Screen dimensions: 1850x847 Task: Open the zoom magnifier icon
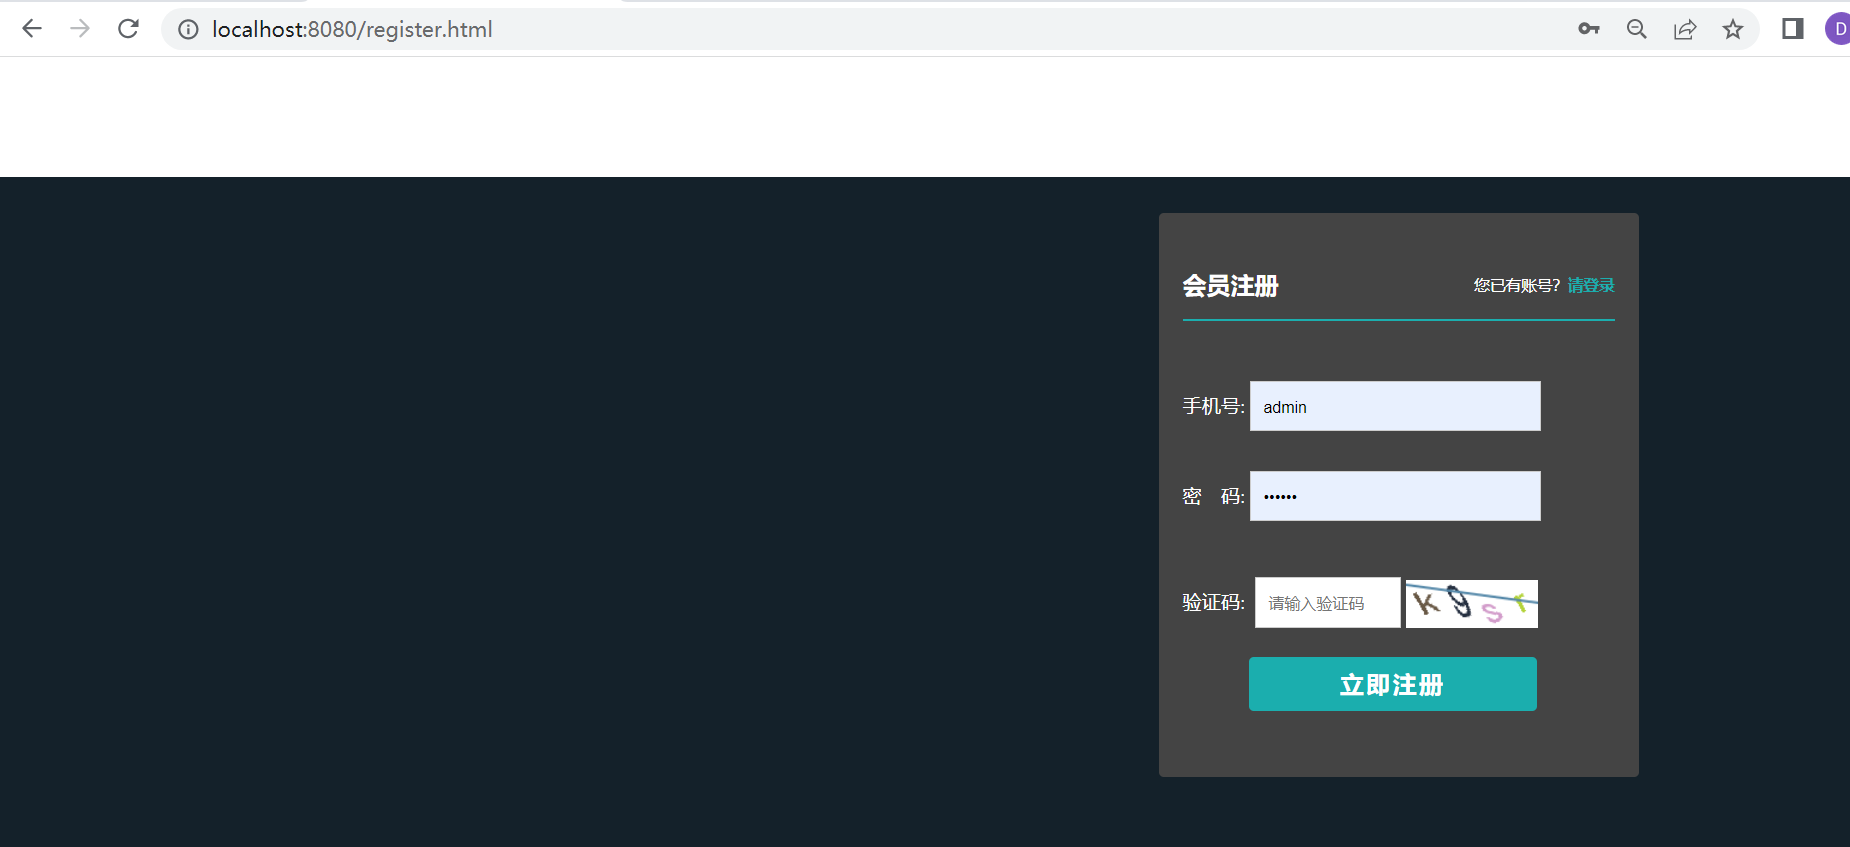tap(1637, 29)
